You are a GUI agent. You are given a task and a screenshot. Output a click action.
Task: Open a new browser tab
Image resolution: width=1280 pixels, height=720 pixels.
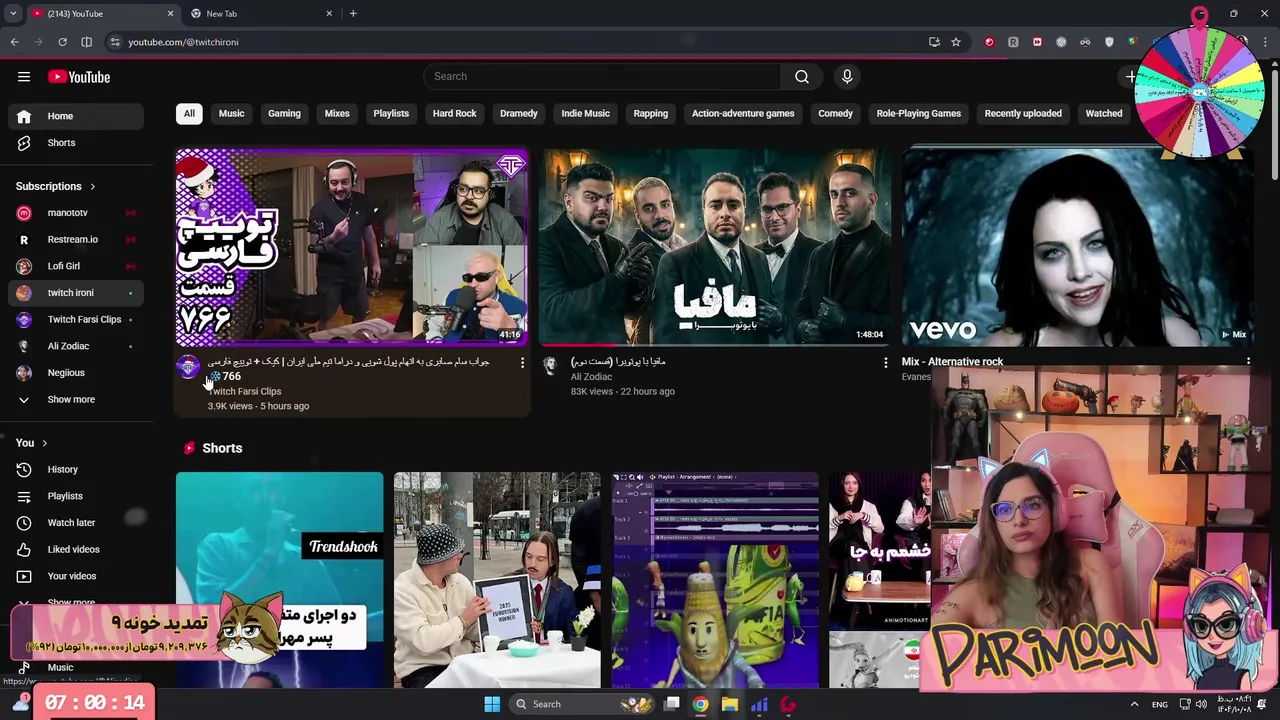pyautogui.click(x=353, y=14)
